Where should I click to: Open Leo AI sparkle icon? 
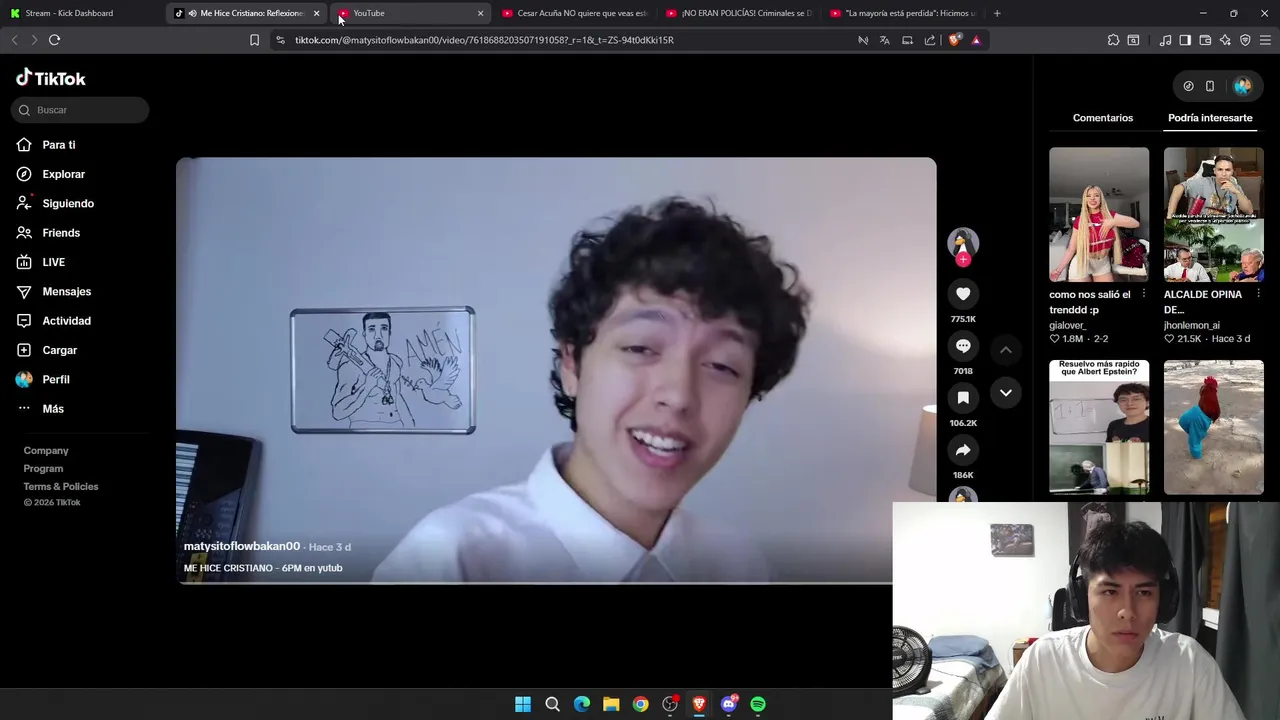click(1225, 40)
